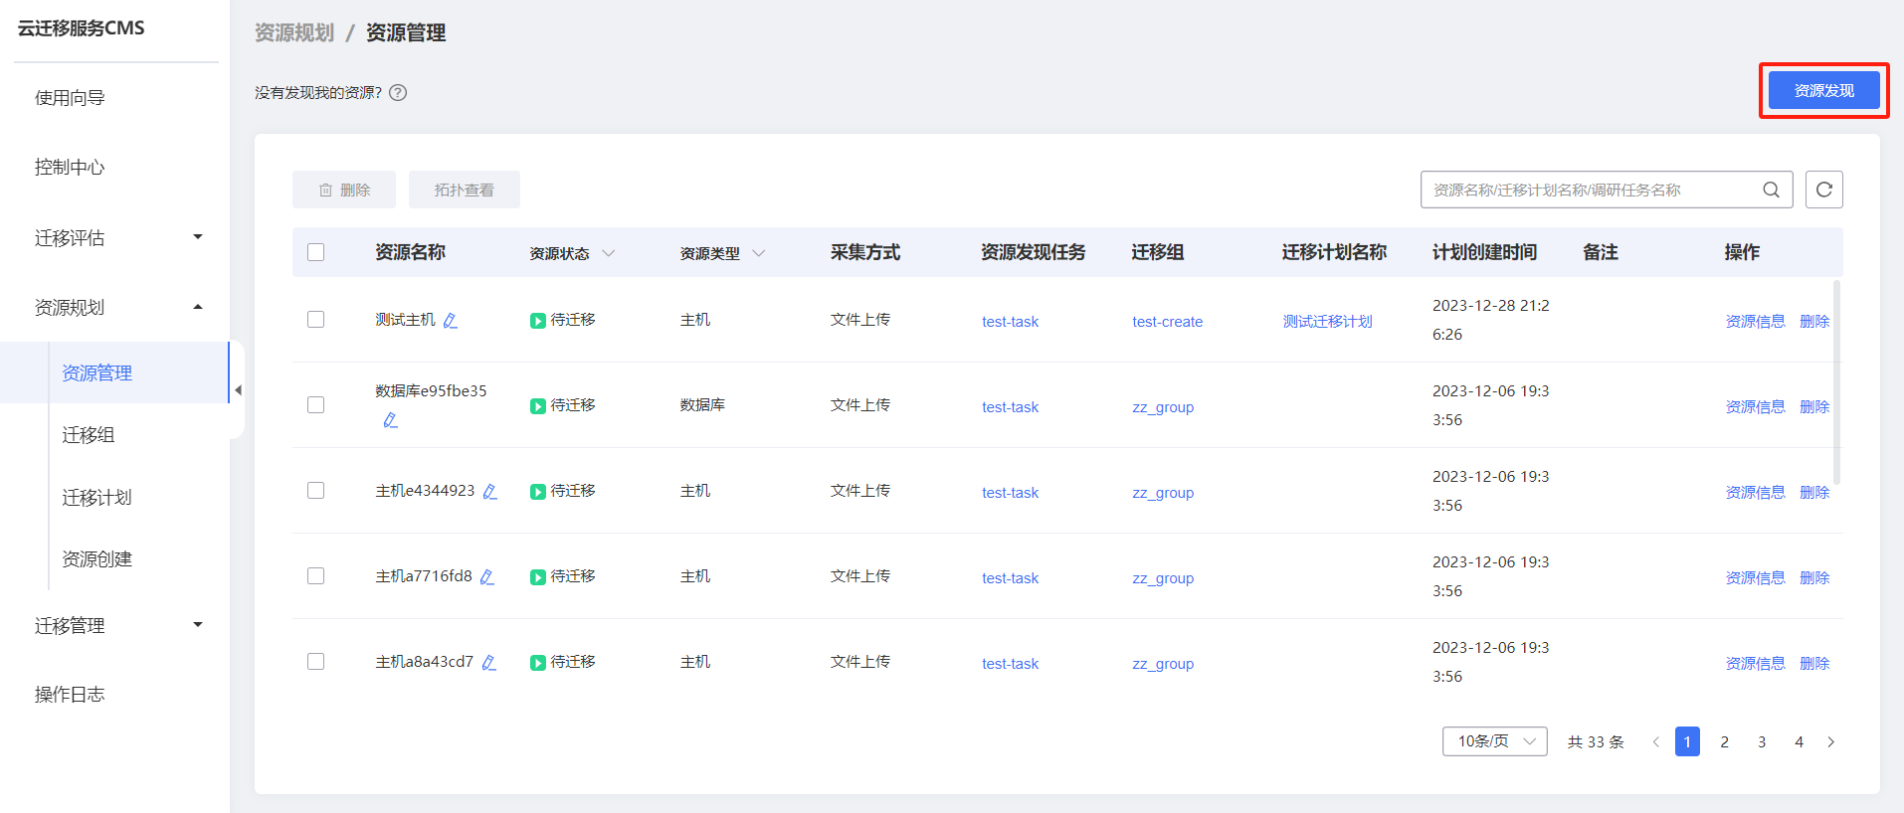
Task: Select 迁移计划 submenu item
Action: (x=97, y=497)
